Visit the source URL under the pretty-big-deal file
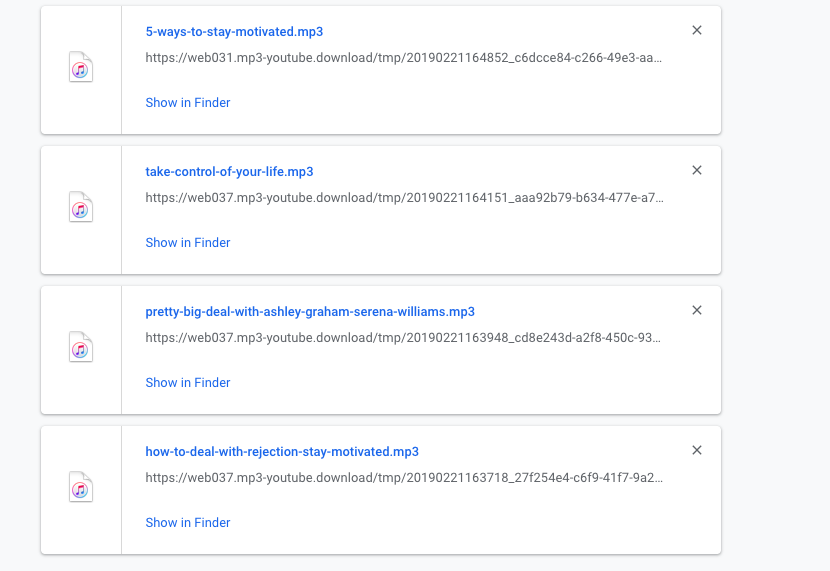Image resolution: width=830 pixels, height=571 pixels. (x=403, y=338)
